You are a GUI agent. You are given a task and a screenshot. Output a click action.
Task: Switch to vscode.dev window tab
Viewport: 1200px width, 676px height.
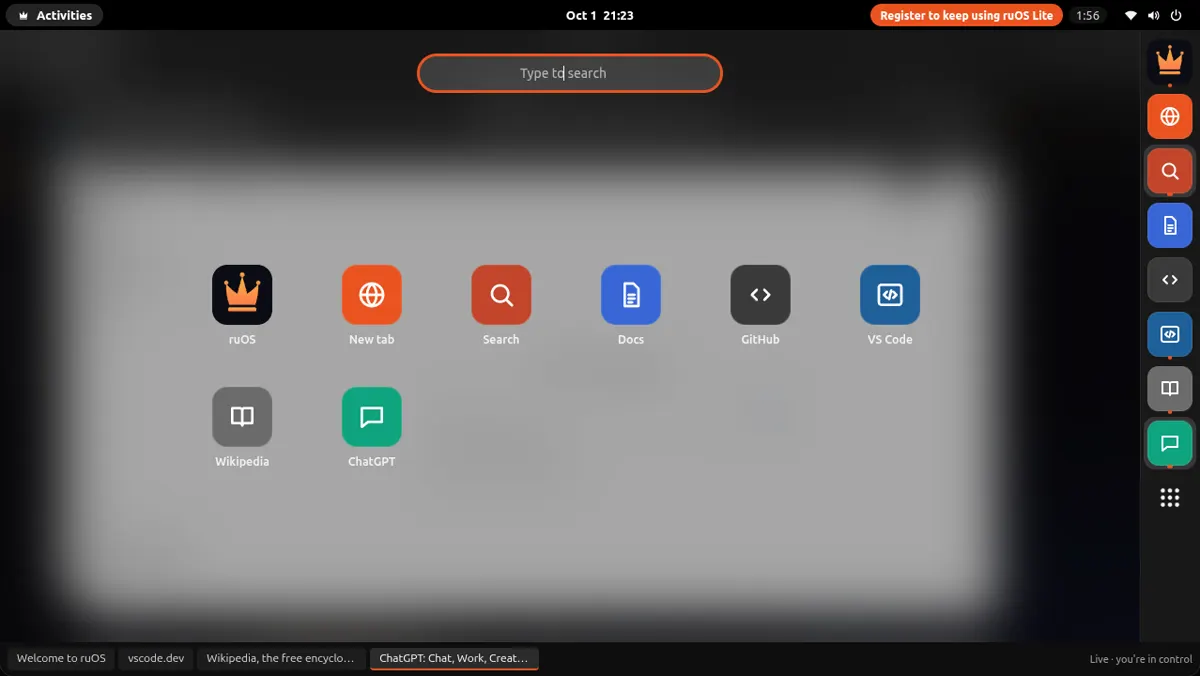coord(156,658)
